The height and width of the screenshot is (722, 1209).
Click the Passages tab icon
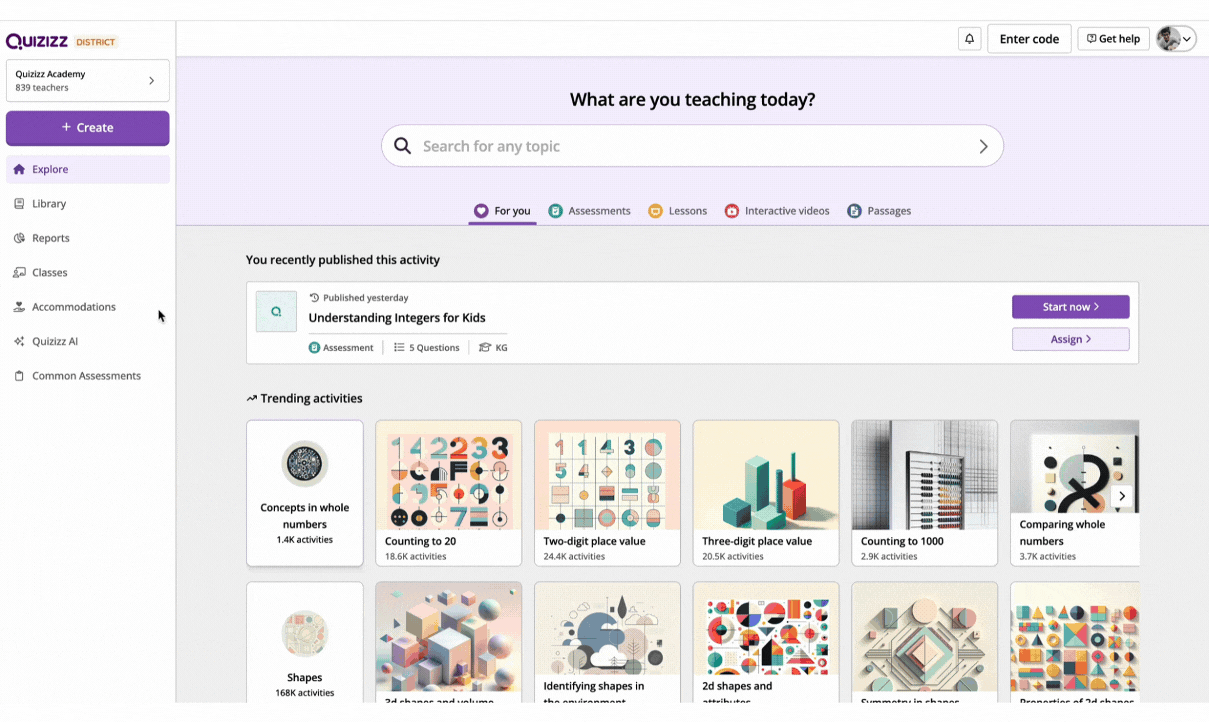click(854, 211)
